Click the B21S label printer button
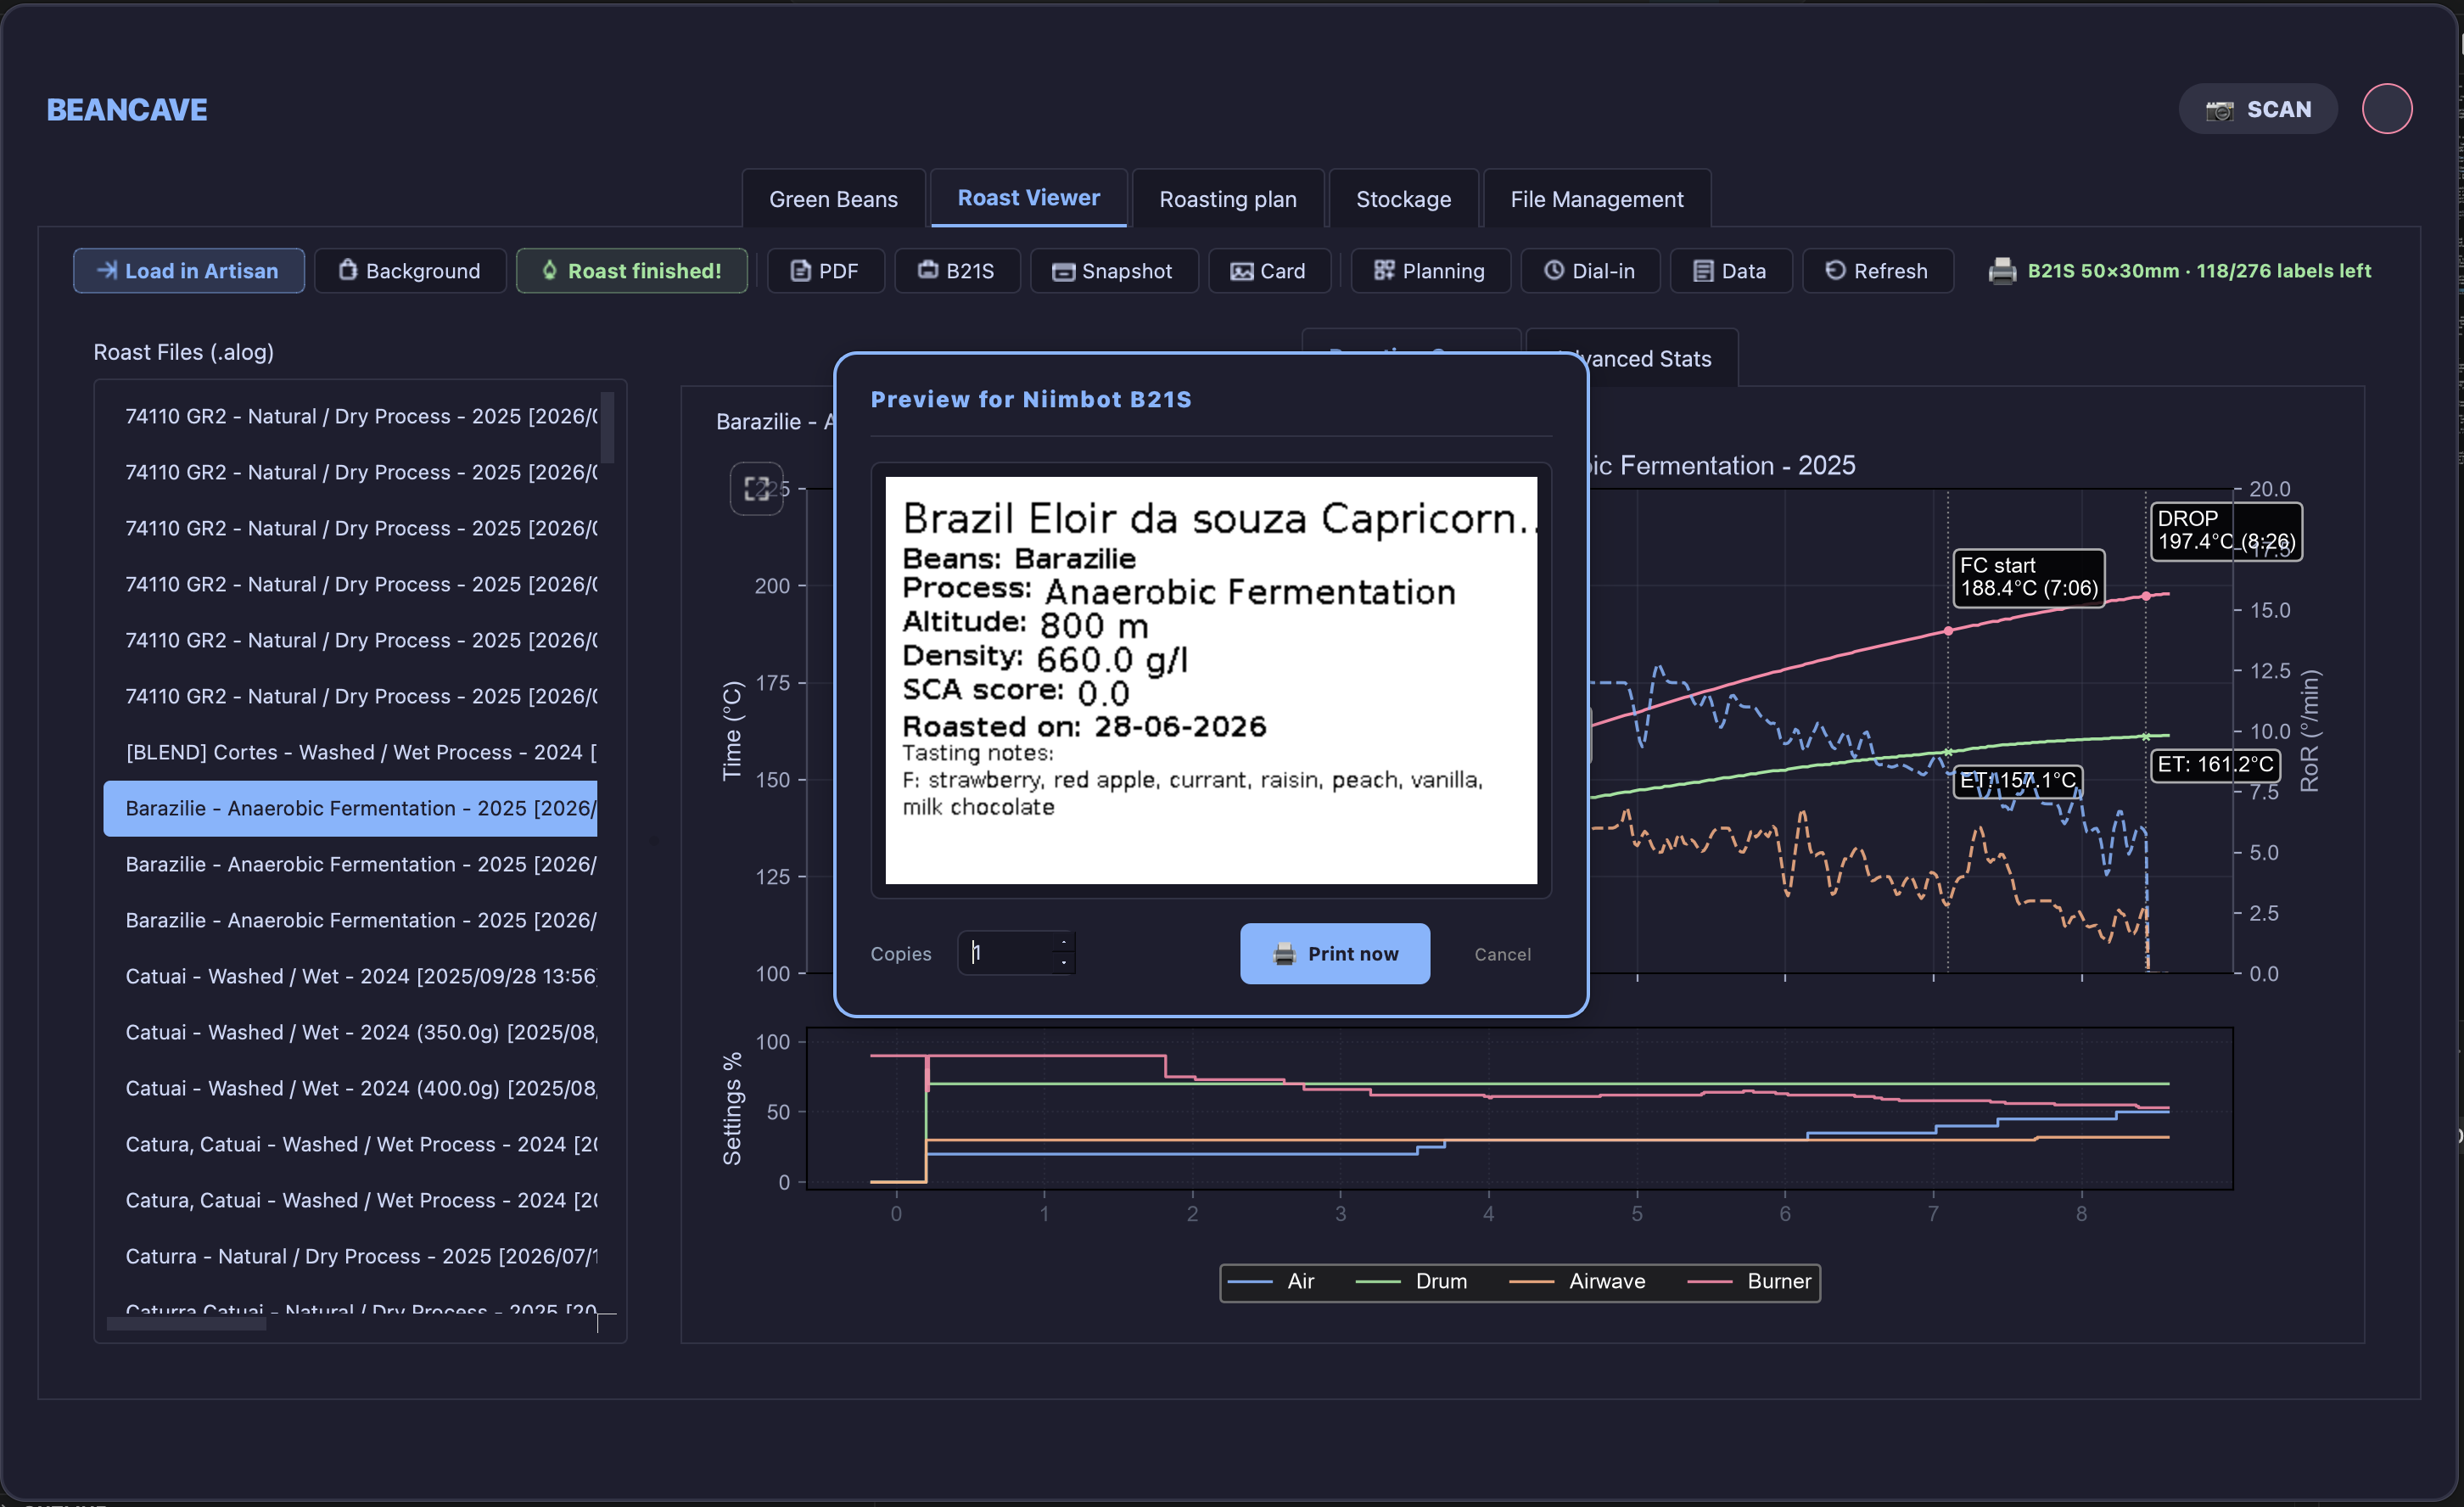The image size is (2464, 1507). [x=957, y=271]
